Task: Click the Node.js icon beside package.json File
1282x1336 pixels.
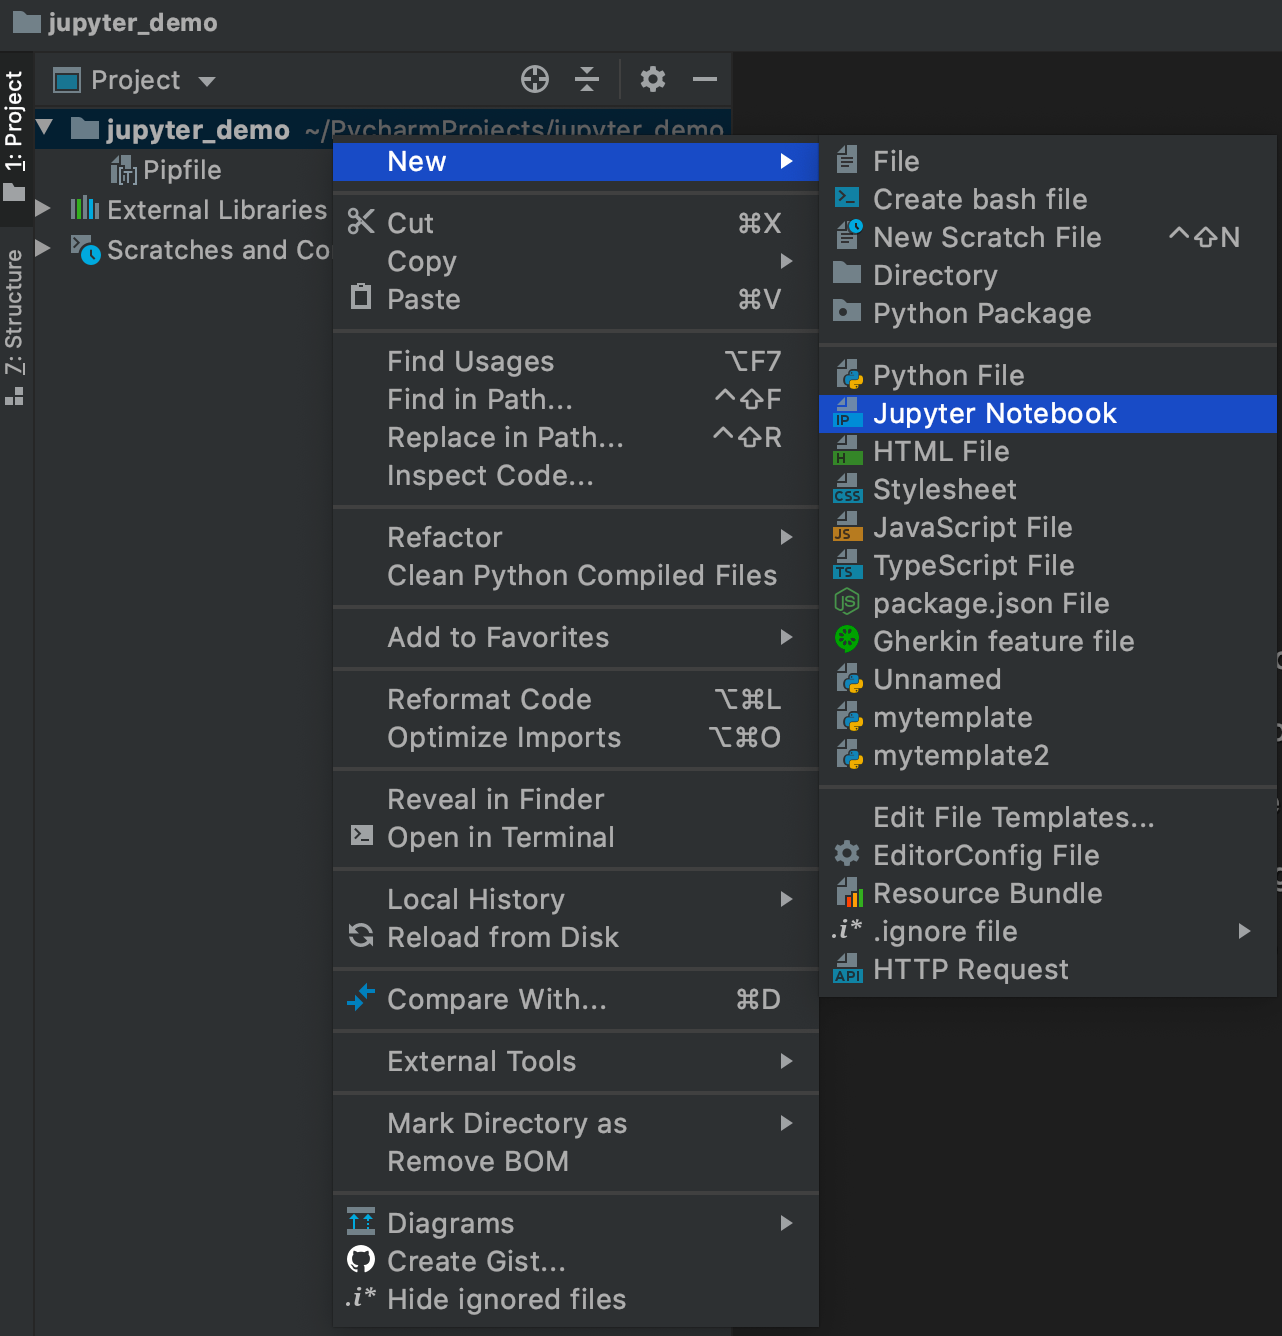Action: pos(847,601)
